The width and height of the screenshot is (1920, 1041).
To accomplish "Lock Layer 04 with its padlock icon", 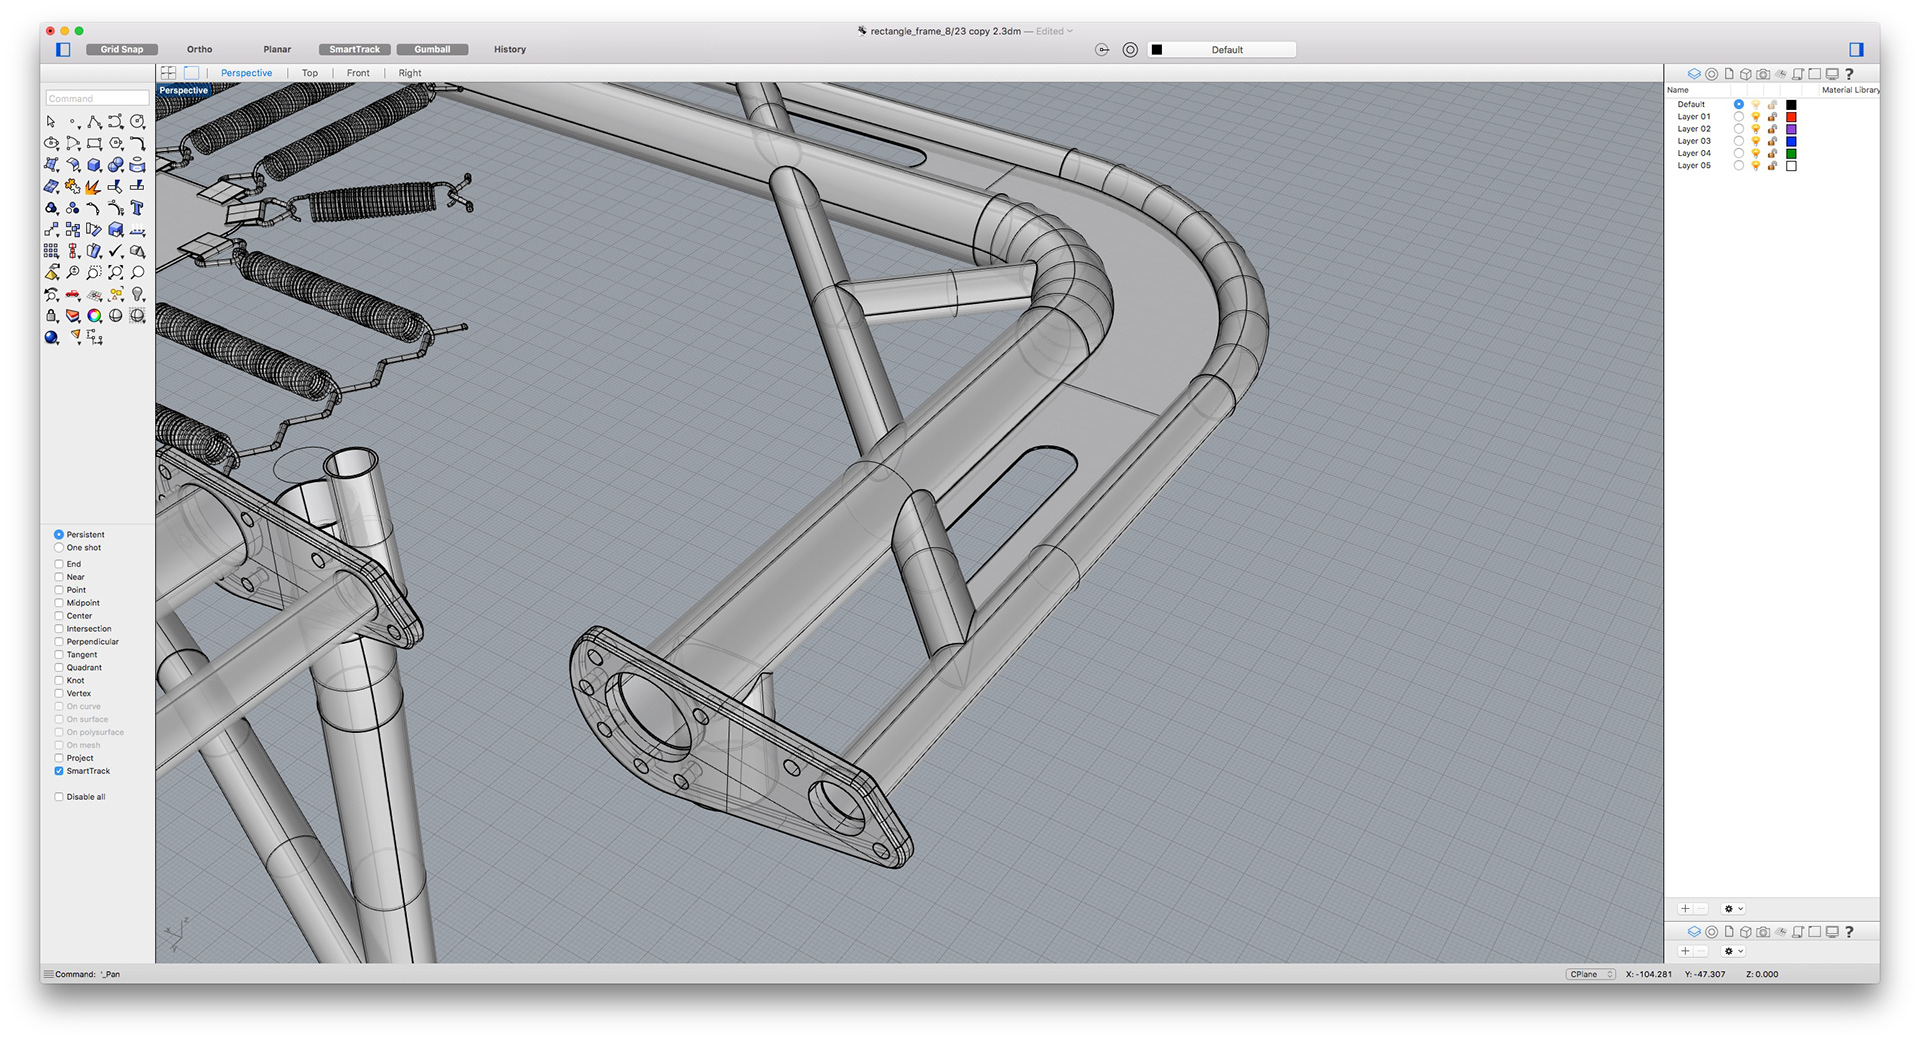I will click(1772, 153).
